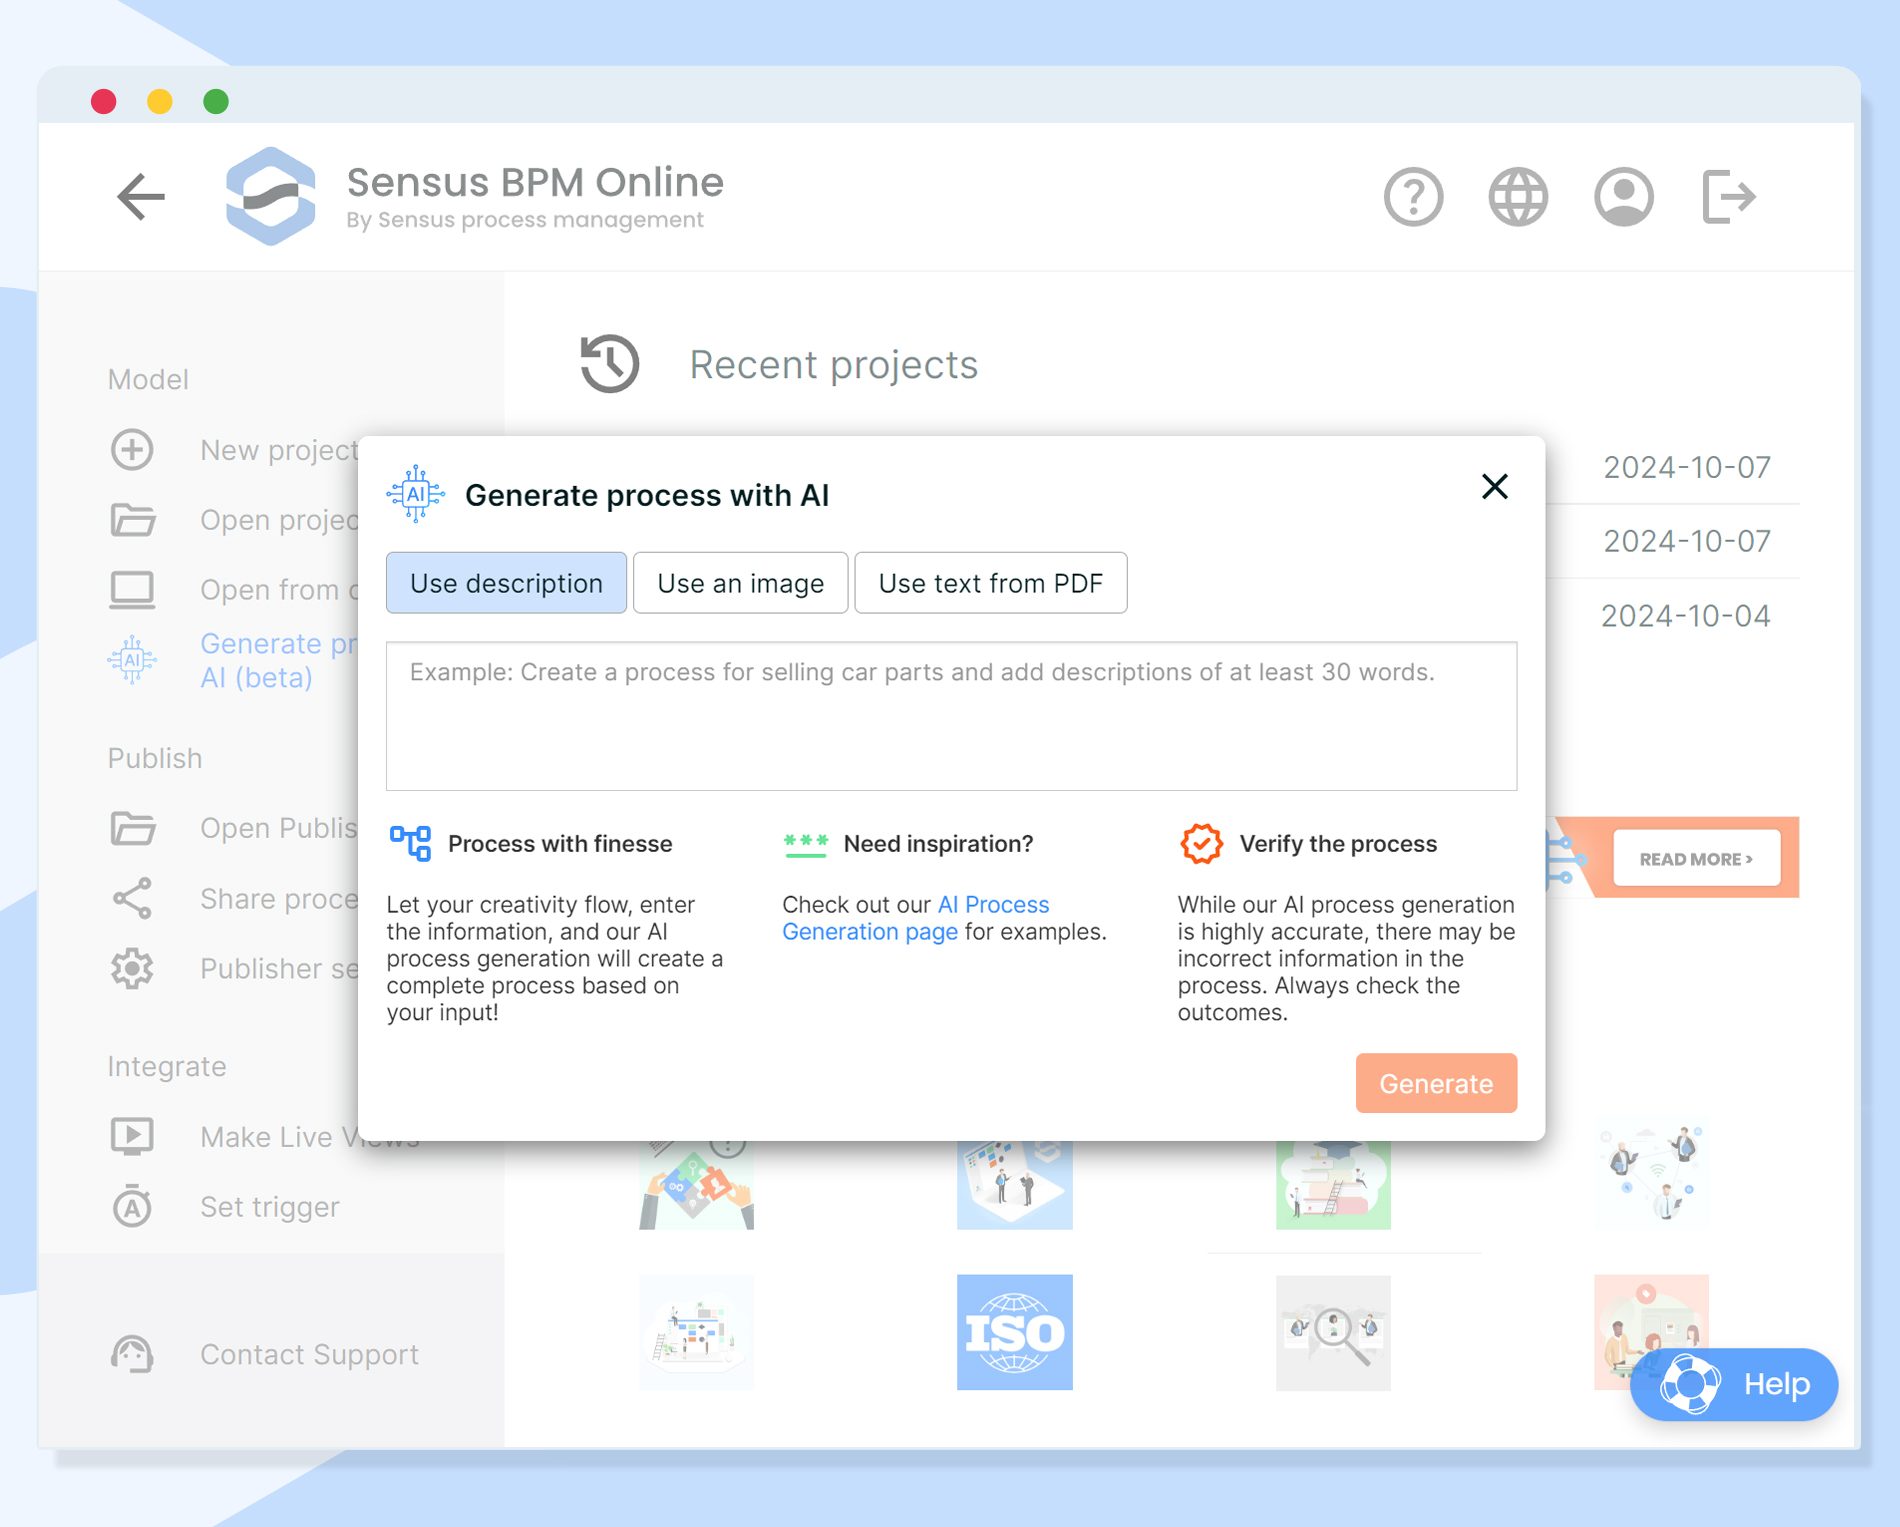Image resolution: width=1900 pixels, height=1527 pixels.
Task: Select the Generate process with AI sidebar icon
Action: [133, 660]
